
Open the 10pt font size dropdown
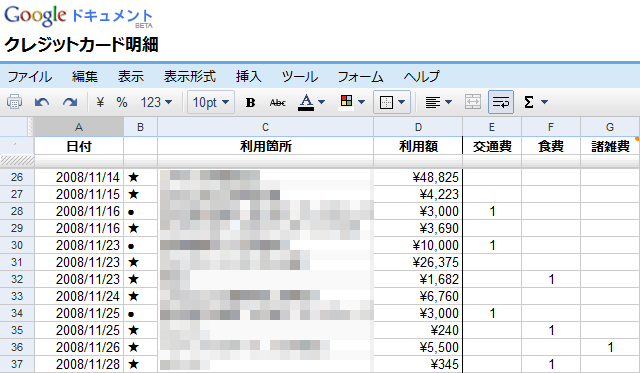(211, 102)
